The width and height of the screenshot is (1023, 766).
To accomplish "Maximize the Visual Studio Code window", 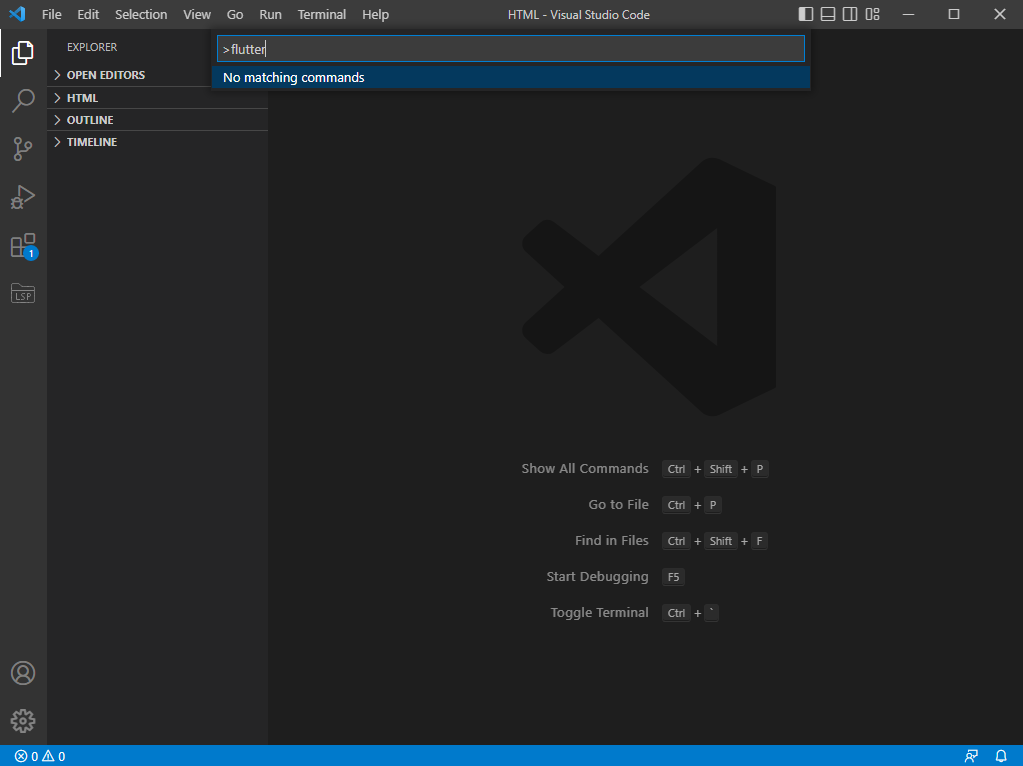I will (954, 14).
